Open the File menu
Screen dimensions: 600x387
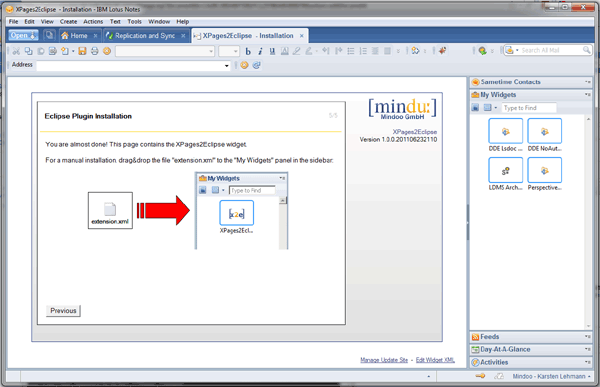(x=13, y=22)
